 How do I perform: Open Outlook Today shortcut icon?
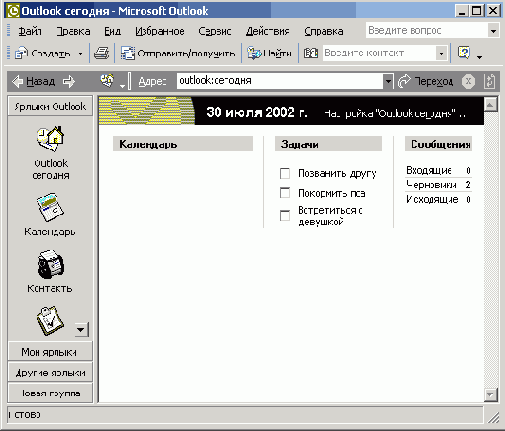click(50, 139)
